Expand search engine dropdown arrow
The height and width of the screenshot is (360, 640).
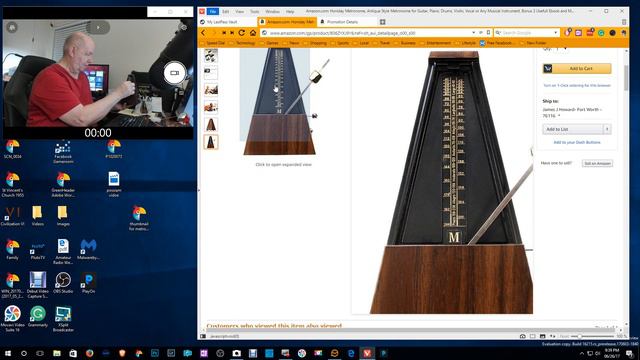556,33
